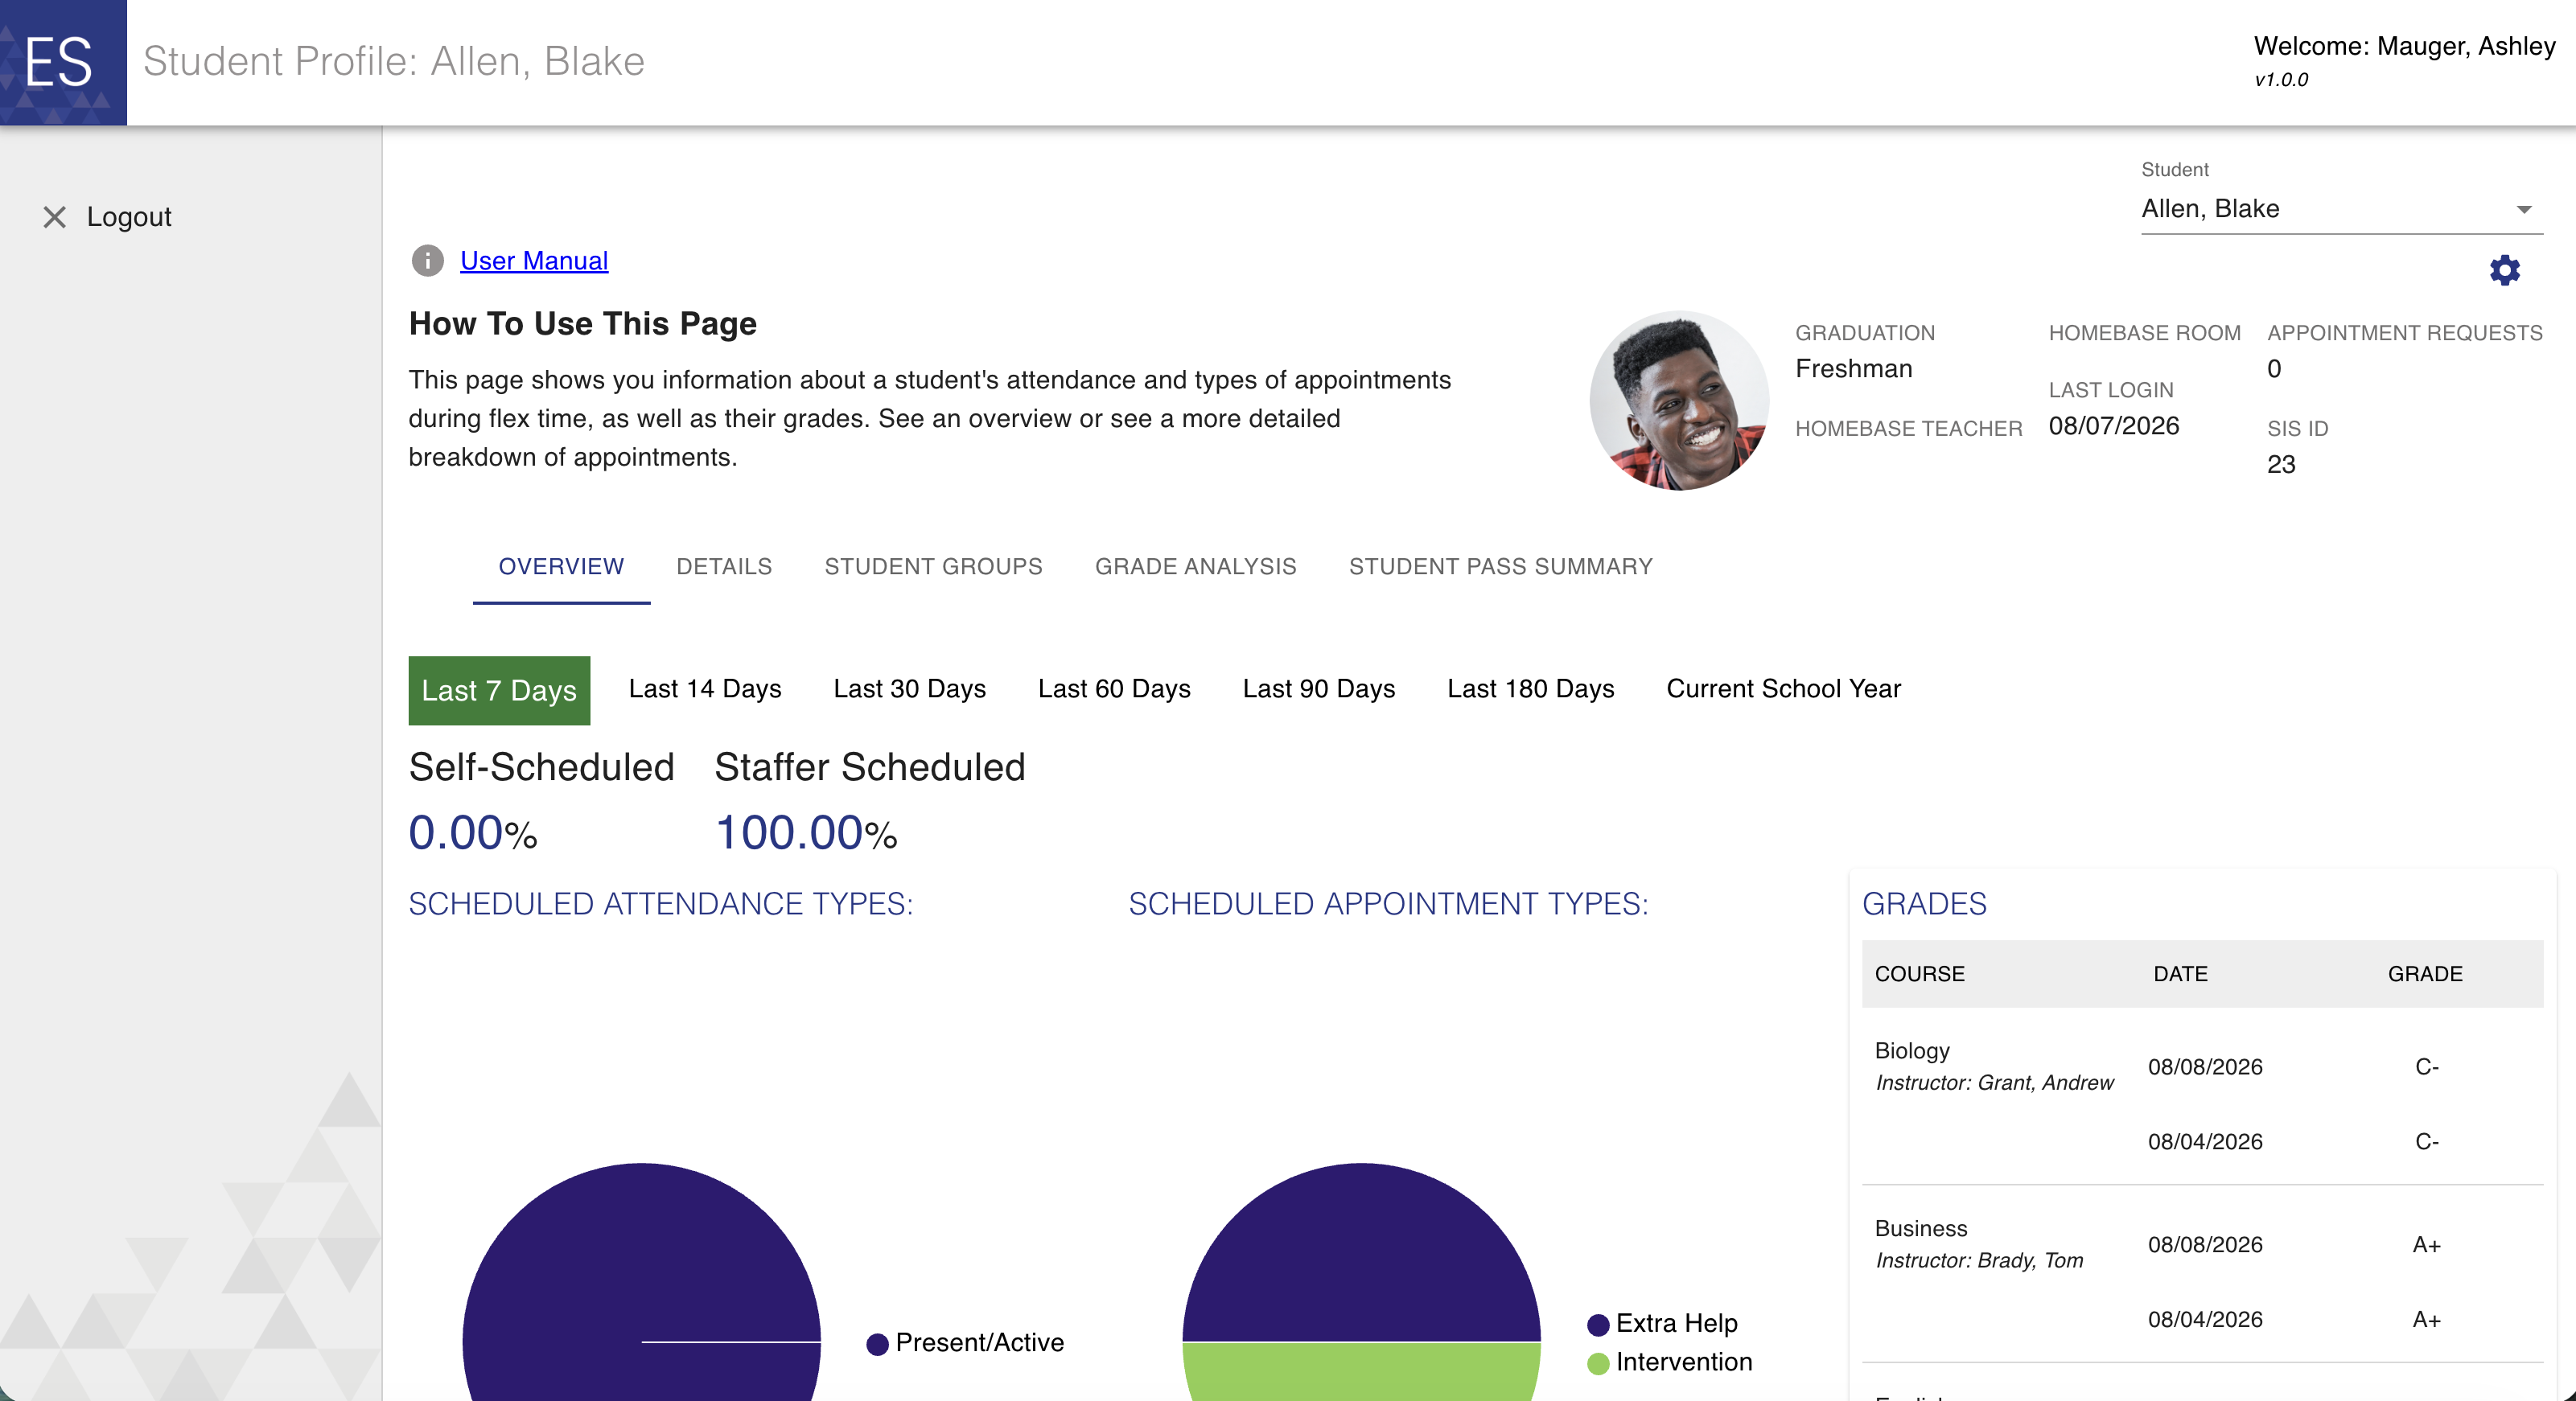Click the DATE column header
Screen dimensions: 2576x1401
click(2180, 974)
